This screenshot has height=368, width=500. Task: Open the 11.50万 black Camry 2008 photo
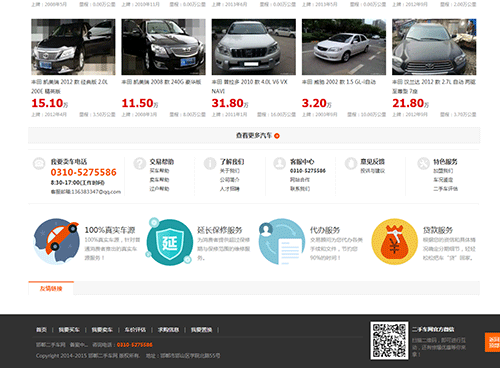click(163, 47)
